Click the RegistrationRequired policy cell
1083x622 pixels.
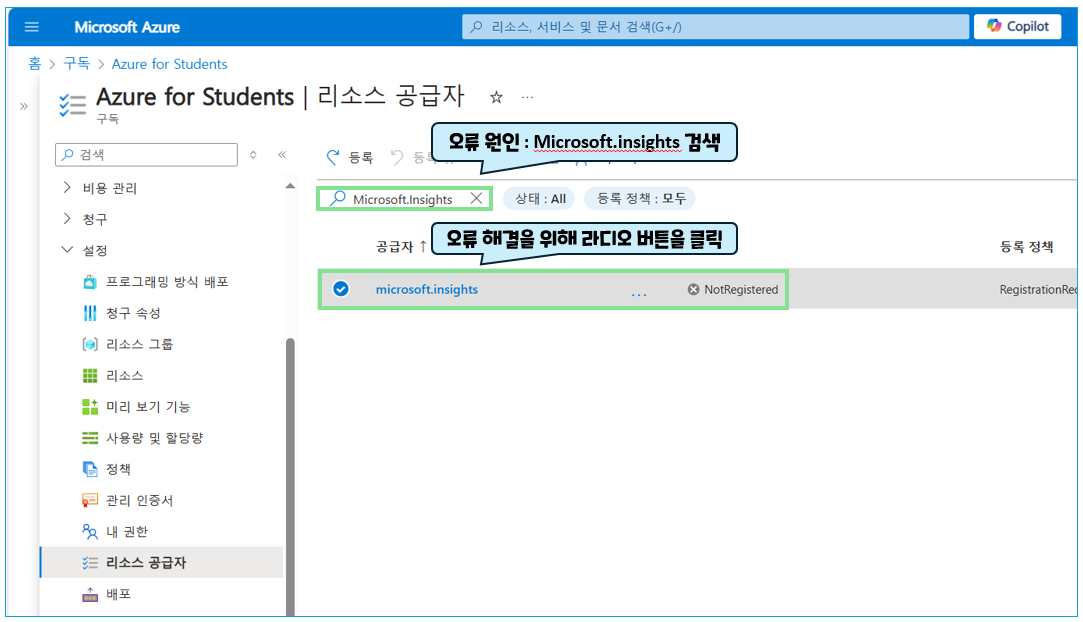(x=1038, y=290)
